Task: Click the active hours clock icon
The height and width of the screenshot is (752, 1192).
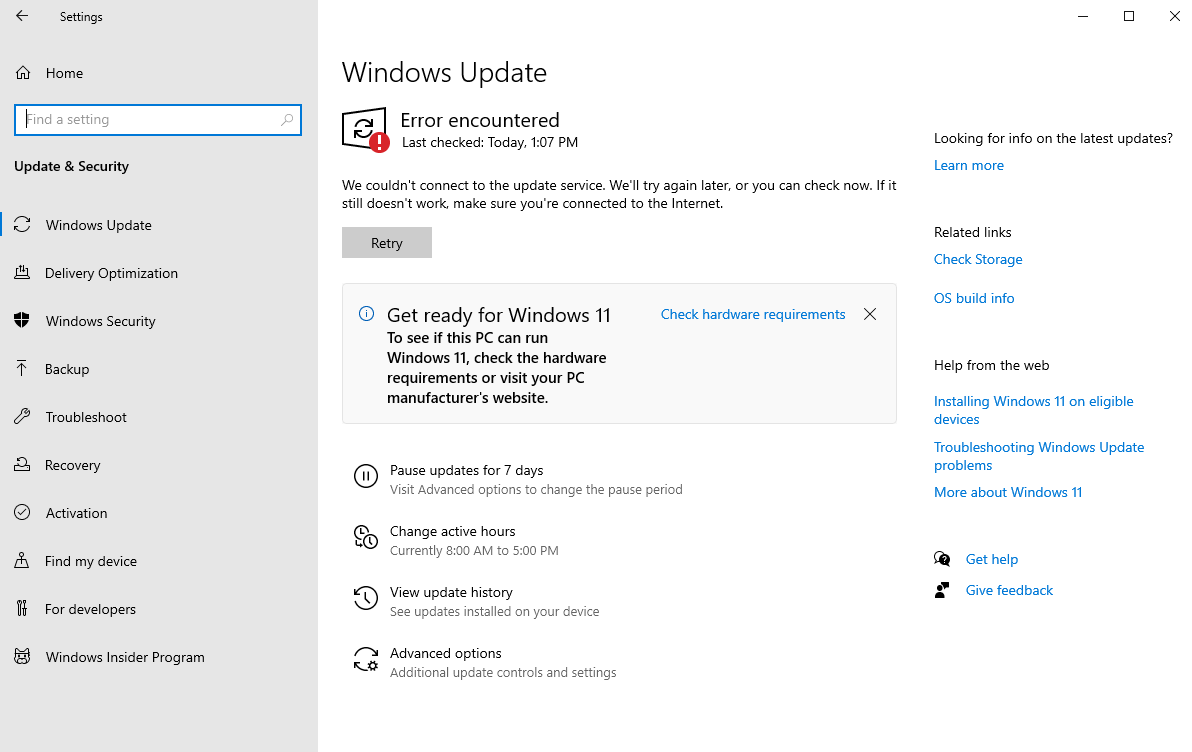Action: pos(366,537)
